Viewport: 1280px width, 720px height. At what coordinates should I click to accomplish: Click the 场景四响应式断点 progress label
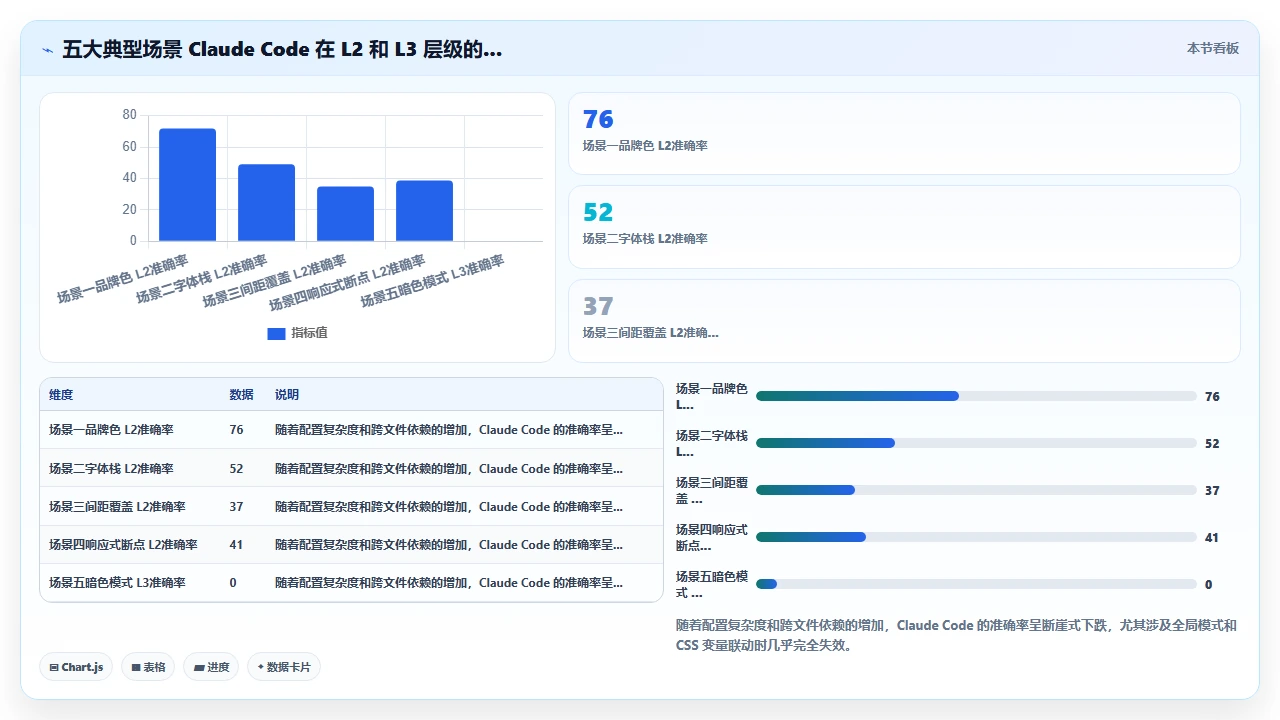pos(712,537)
